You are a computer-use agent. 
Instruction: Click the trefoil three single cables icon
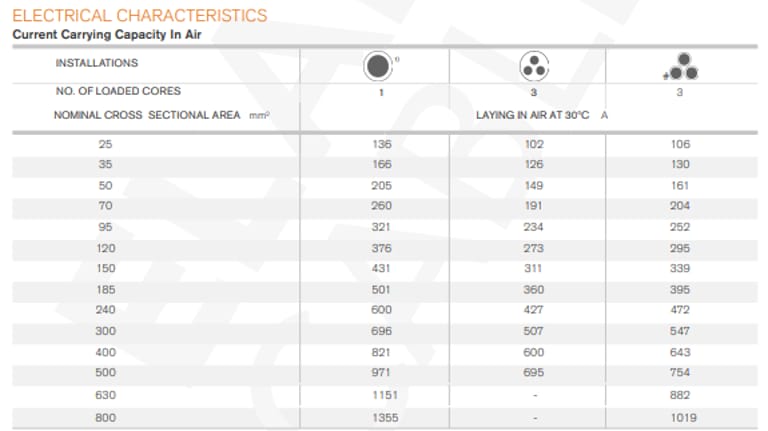point(681,68)
